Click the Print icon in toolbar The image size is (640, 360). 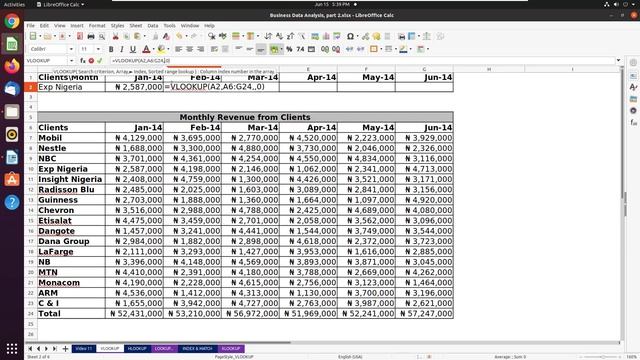91,36
